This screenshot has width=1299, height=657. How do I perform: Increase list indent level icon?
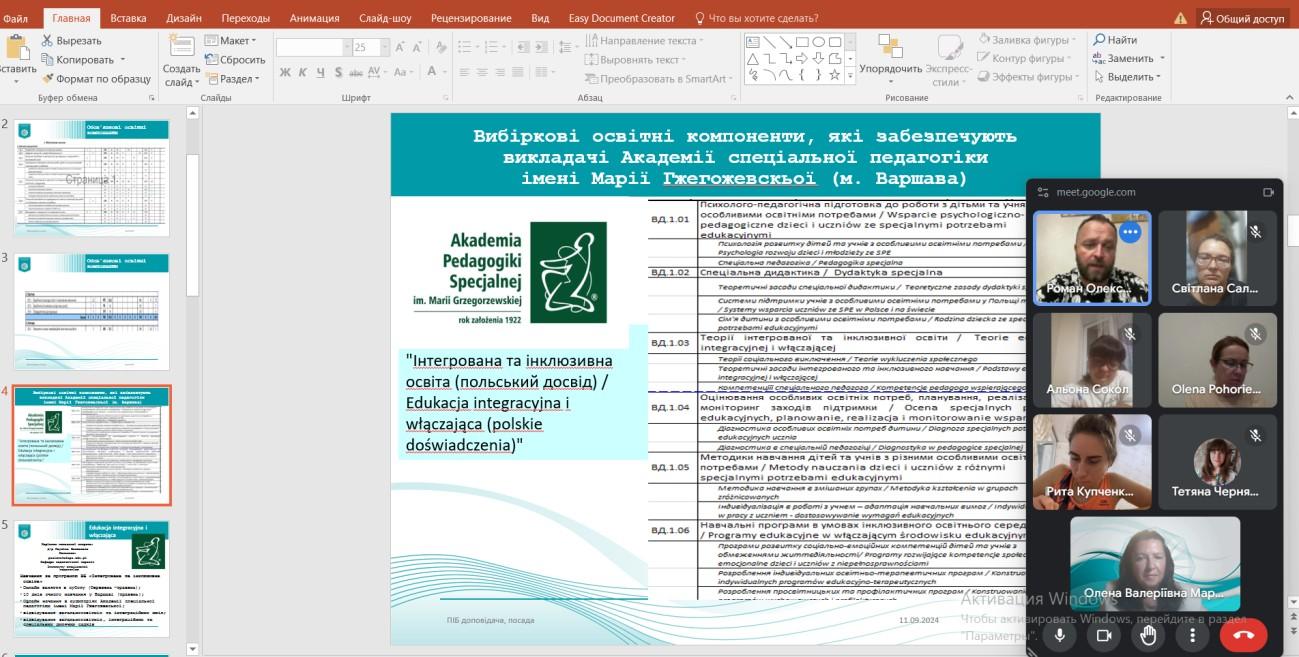(541, 47)
